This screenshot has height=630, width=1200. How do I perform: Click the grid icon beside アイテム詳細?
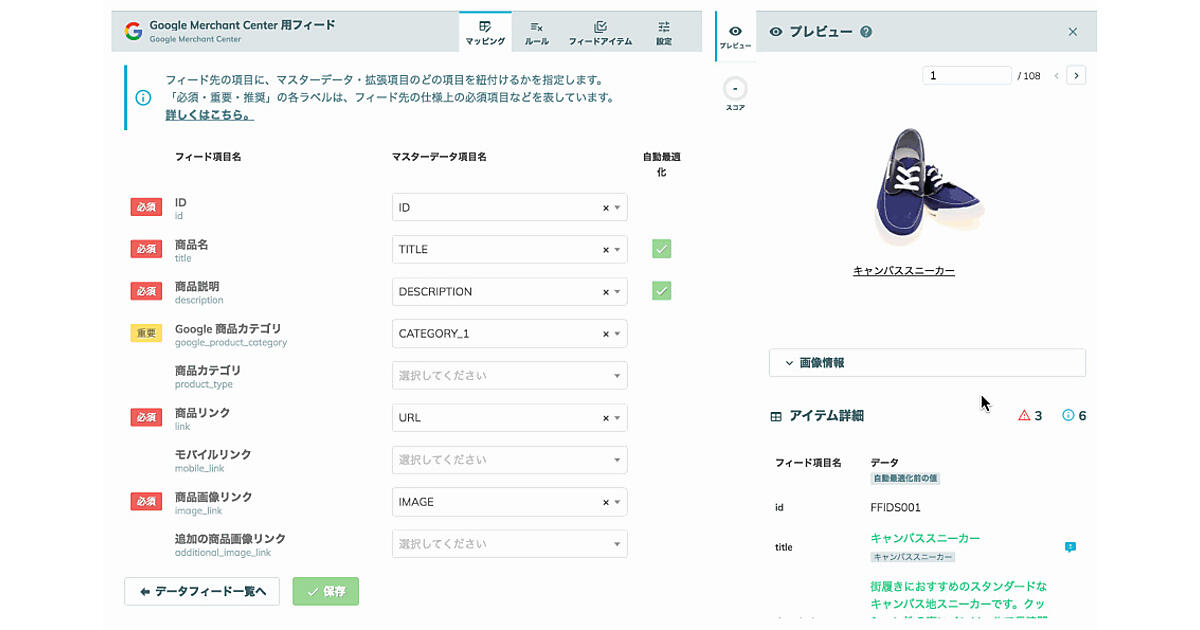pos(776,416)
